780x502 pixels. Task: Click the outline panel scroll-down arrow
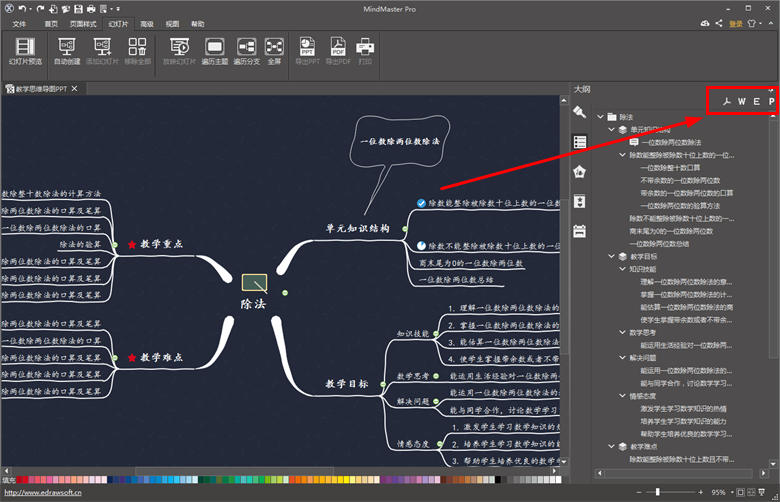click(773, 464)
